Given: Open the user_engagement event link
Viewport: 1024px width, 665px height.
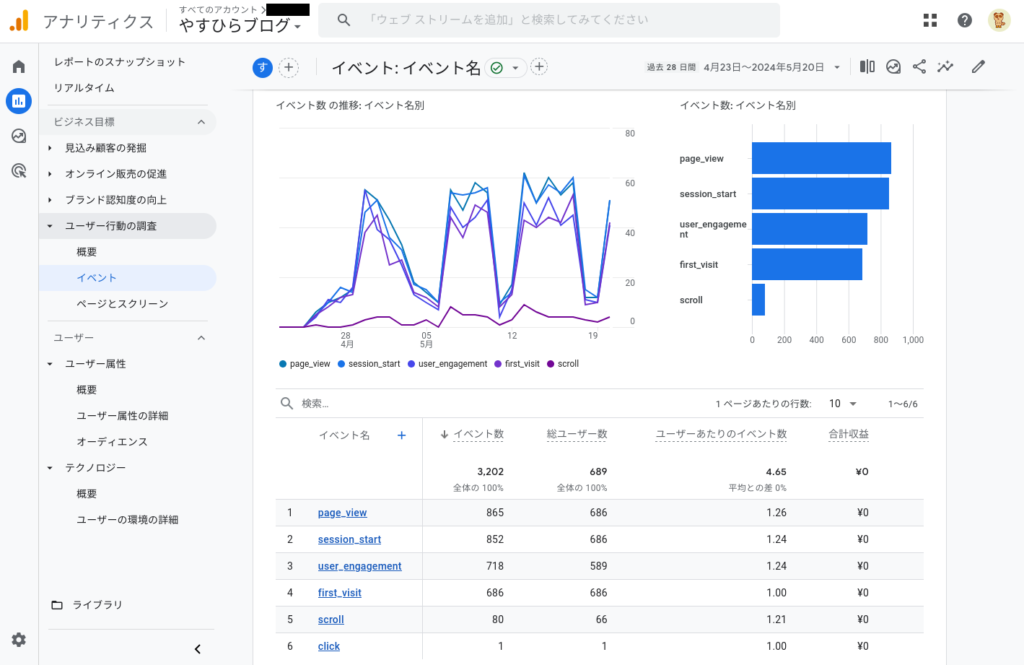Looking at the screenshot, I should (359, 566).
